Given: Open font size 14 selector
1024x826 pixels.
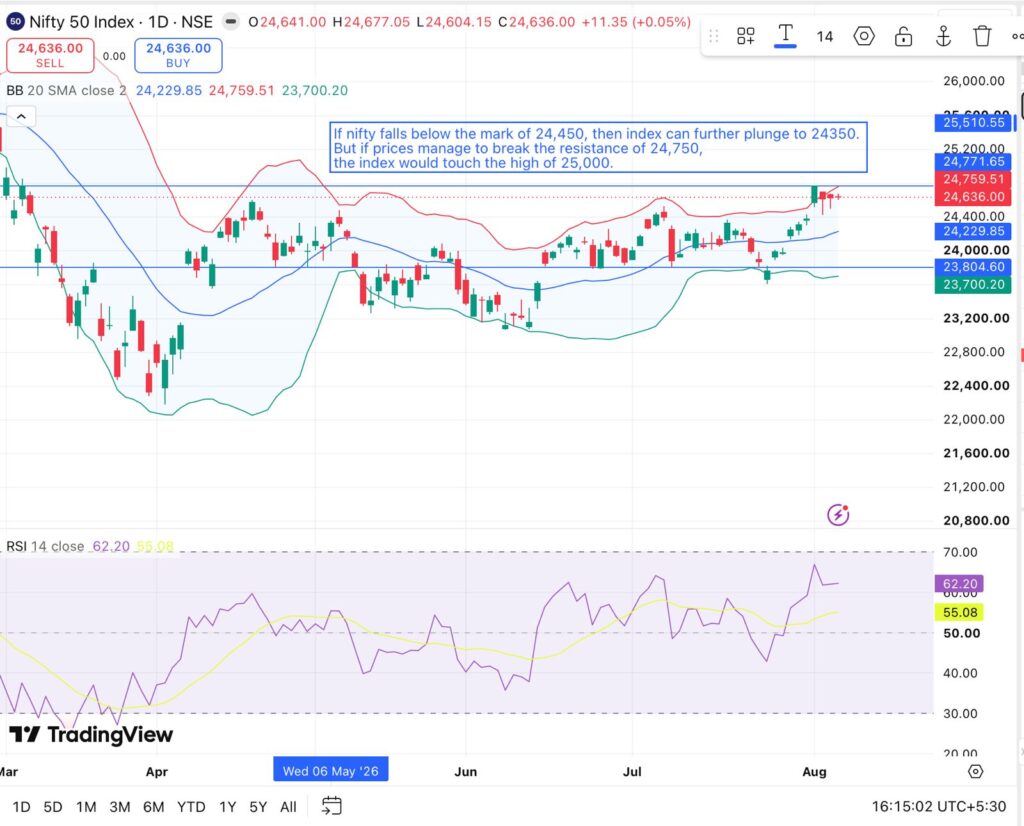Looking at the screenshot, I should click(x=825, y=37).
